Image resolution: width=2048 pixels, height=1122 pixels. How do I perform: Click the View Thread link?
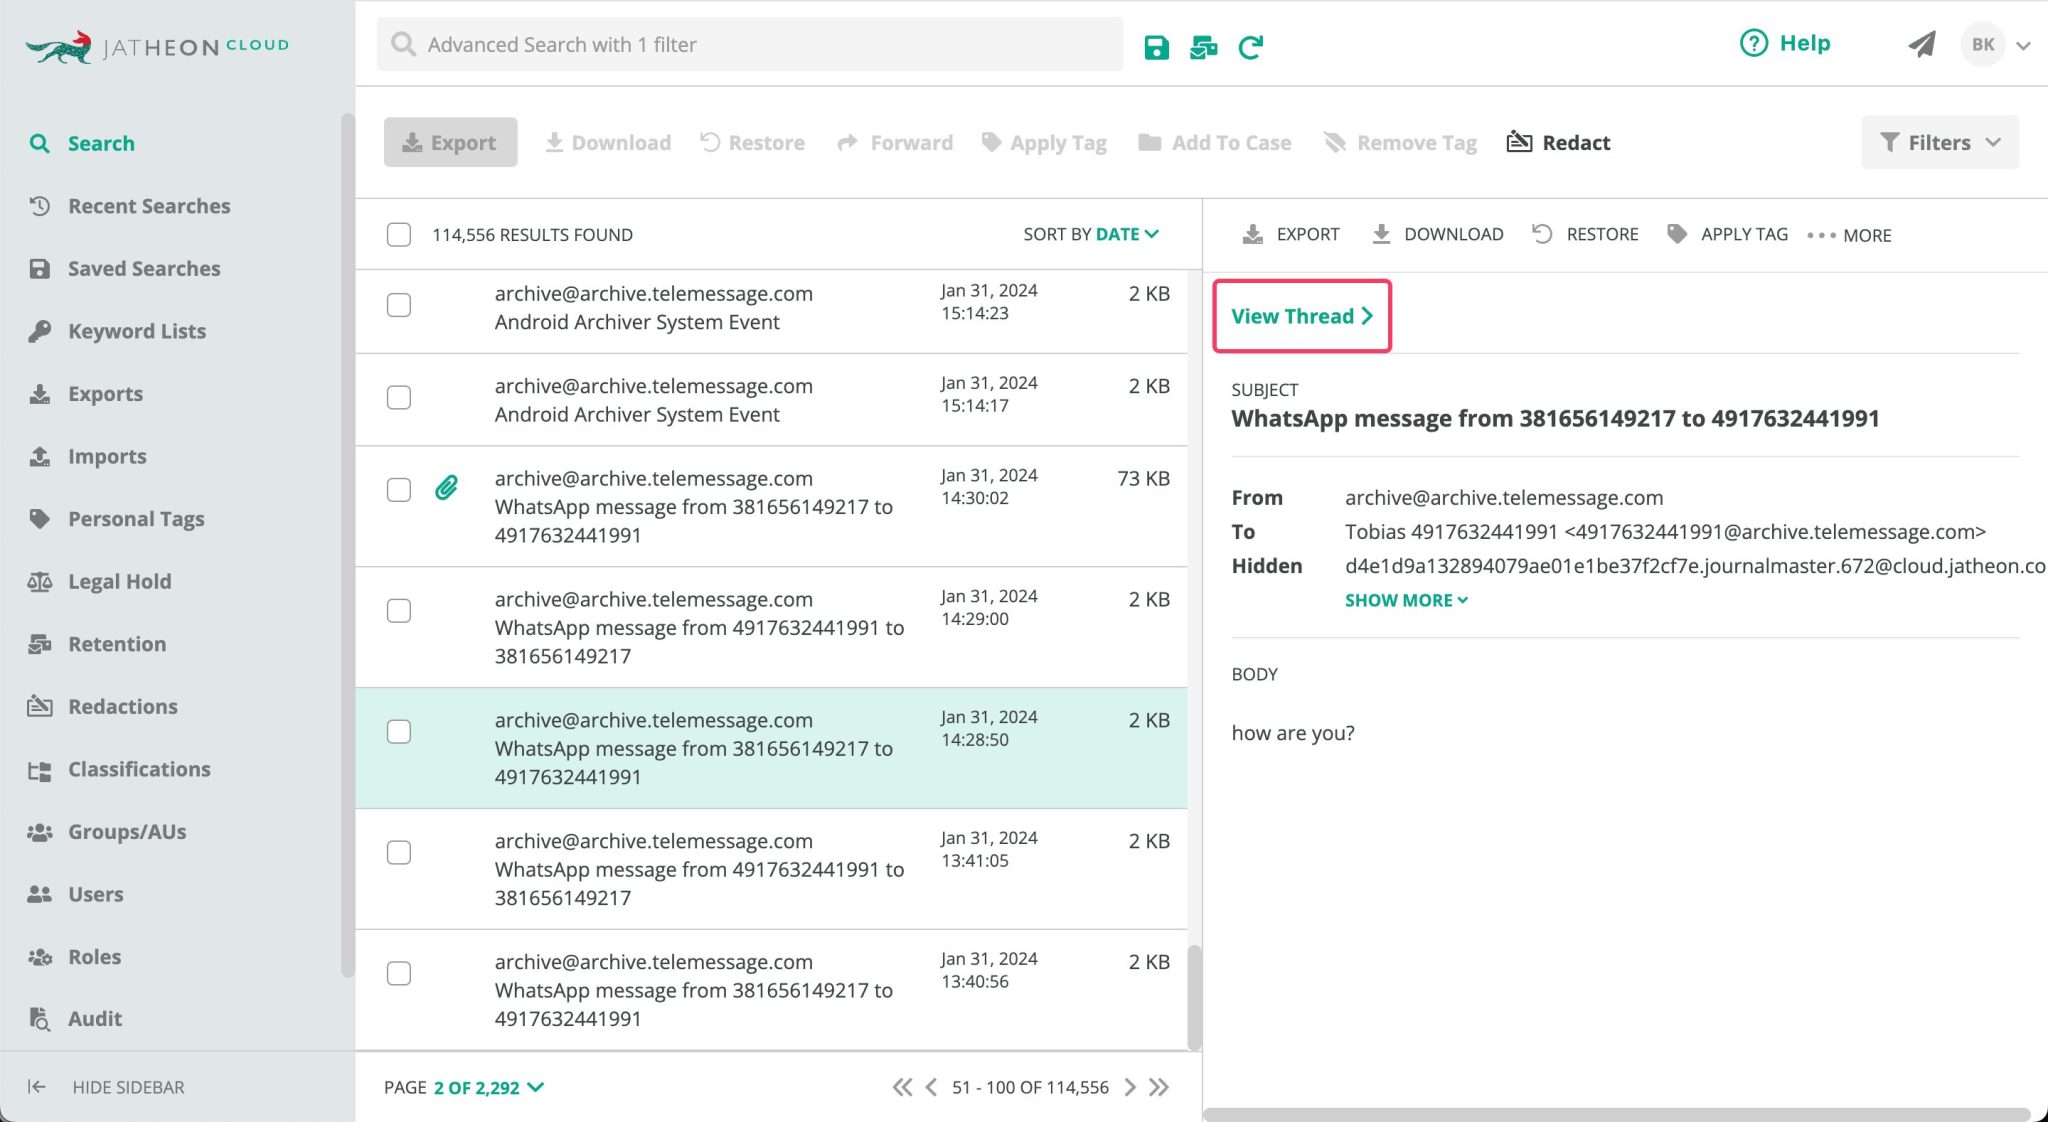pos(1300,316)
